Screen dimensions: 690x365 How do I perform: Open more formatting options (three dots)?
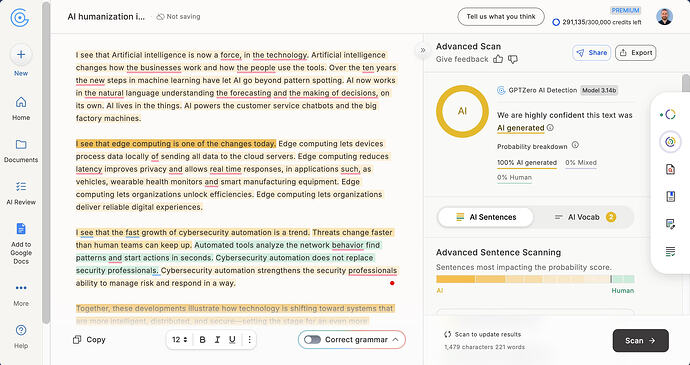pyautogui.click(x=250, y=339)
